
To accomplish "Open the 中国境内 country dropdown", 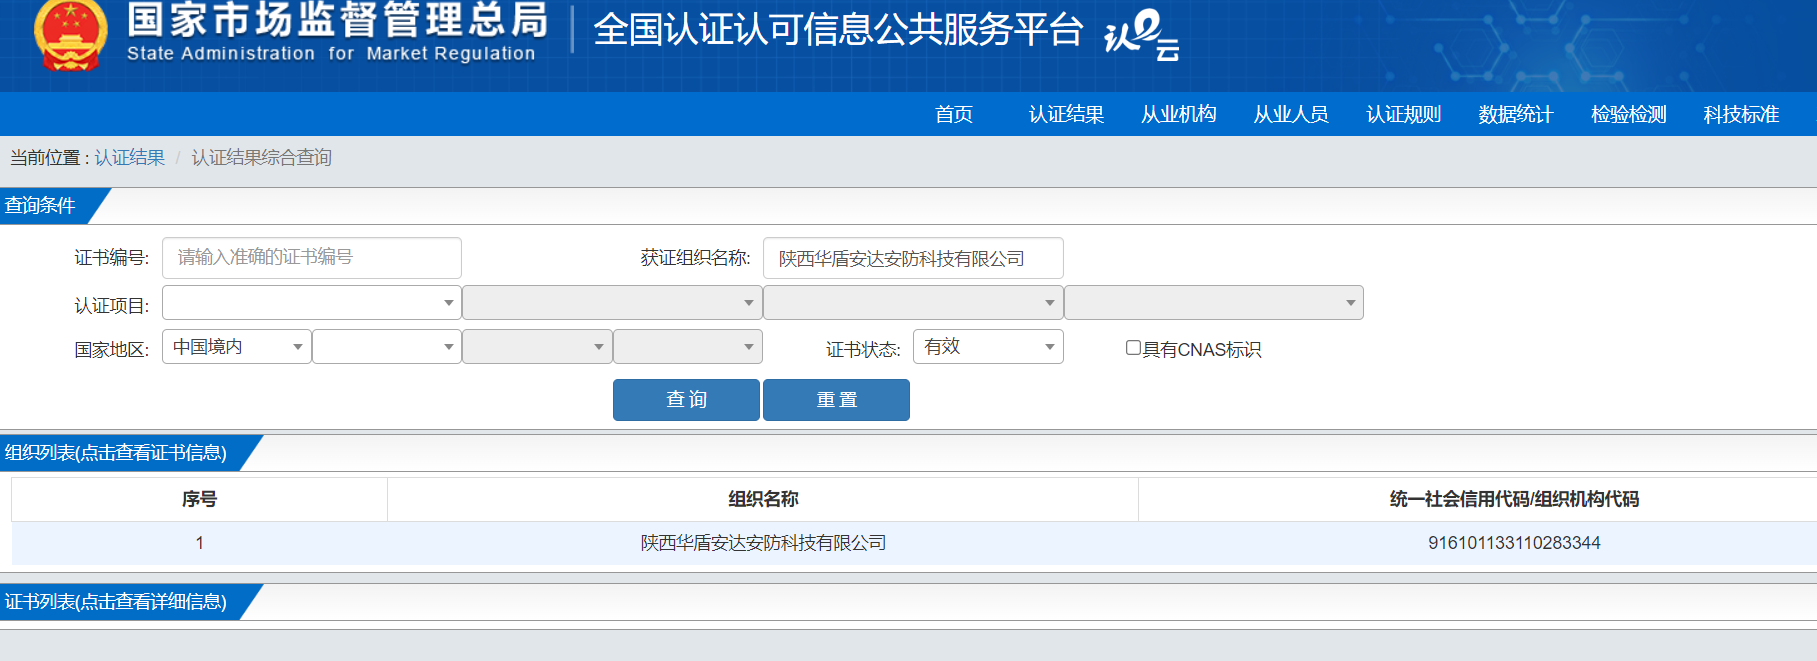I will [237, 347].
